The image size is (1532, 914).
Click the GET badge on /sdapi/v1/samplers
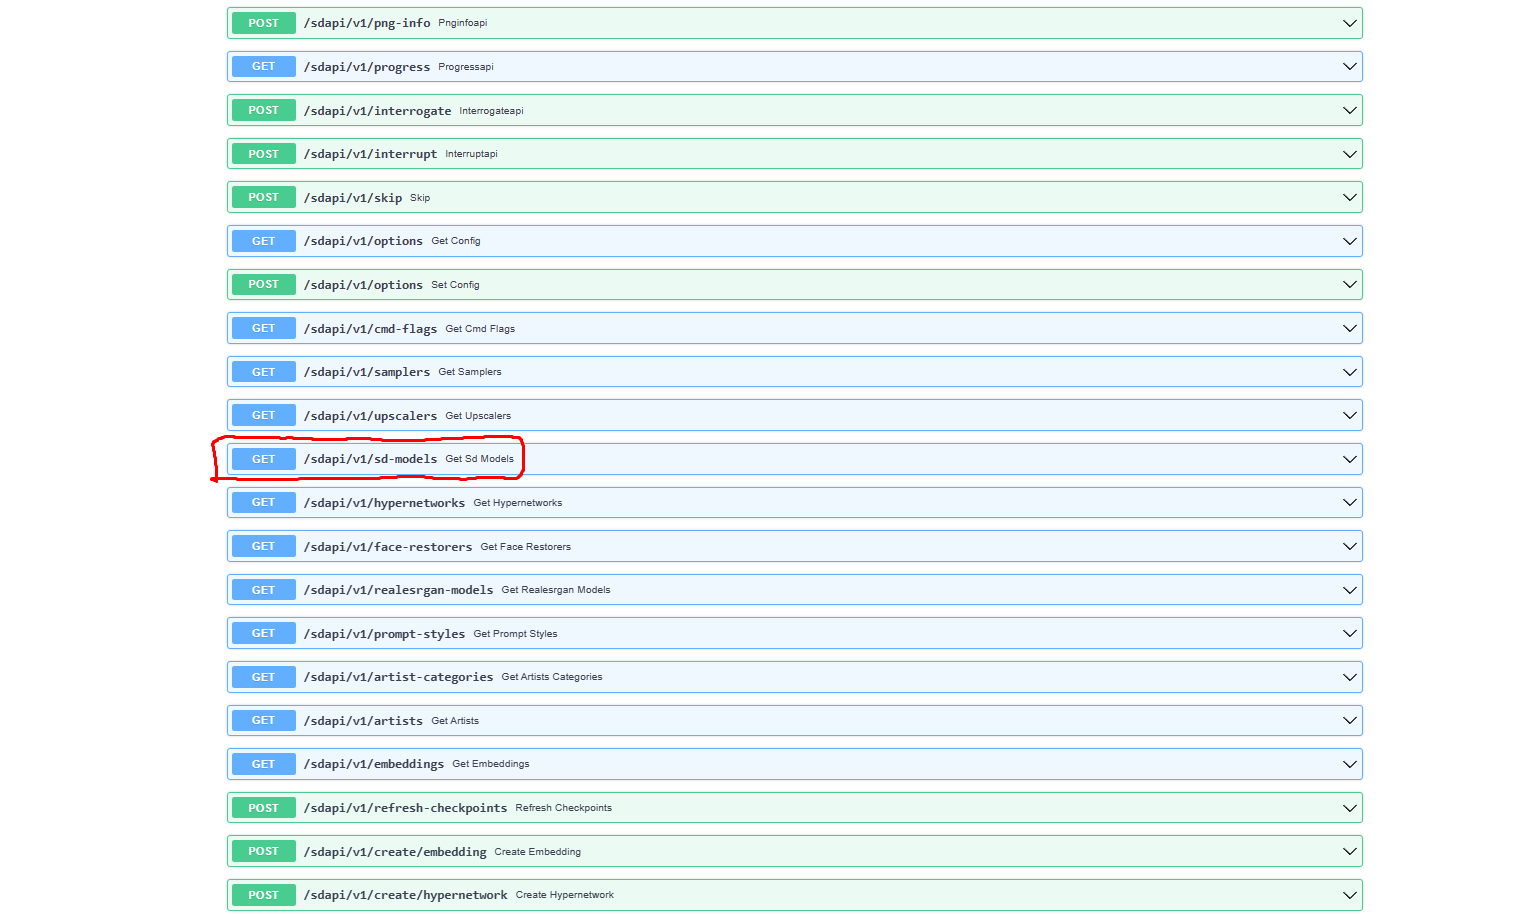click(x=262, y=371)
